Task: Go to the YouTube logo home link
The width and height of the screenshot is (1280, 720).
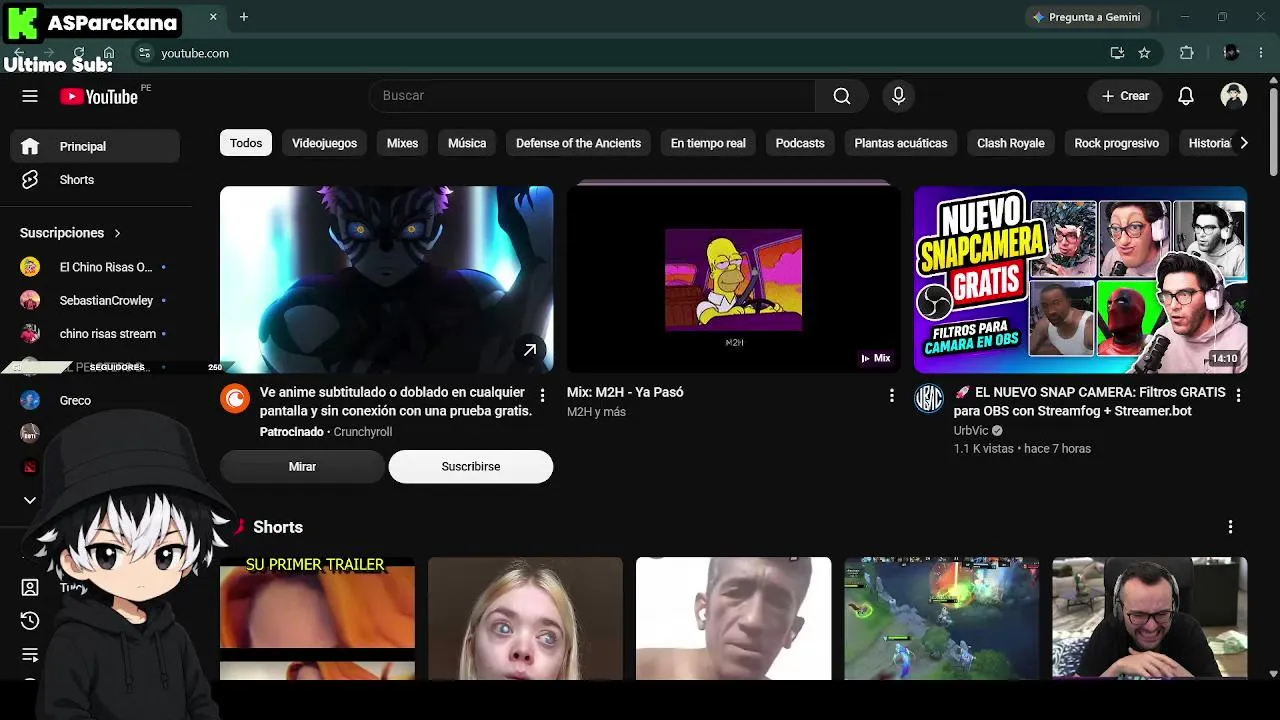Action: coord(99,96)
